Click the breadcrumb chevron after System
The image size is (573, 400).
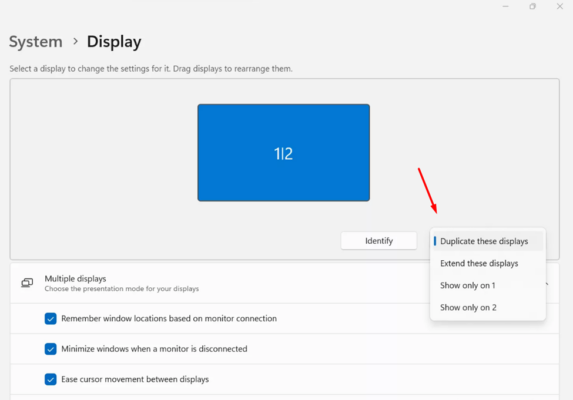point(76,41)
